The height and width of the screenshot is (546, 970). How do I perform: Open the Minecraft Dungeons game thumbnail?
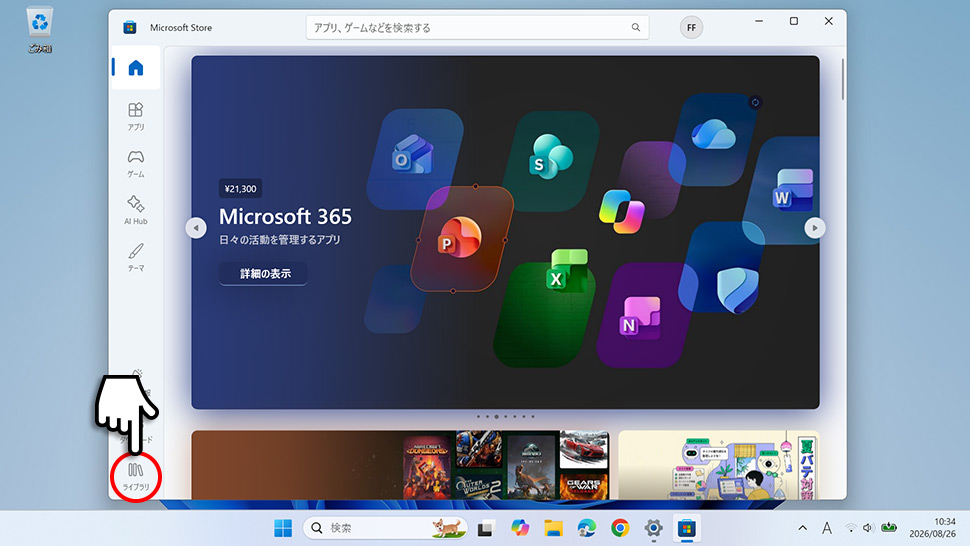coord(427,466)
